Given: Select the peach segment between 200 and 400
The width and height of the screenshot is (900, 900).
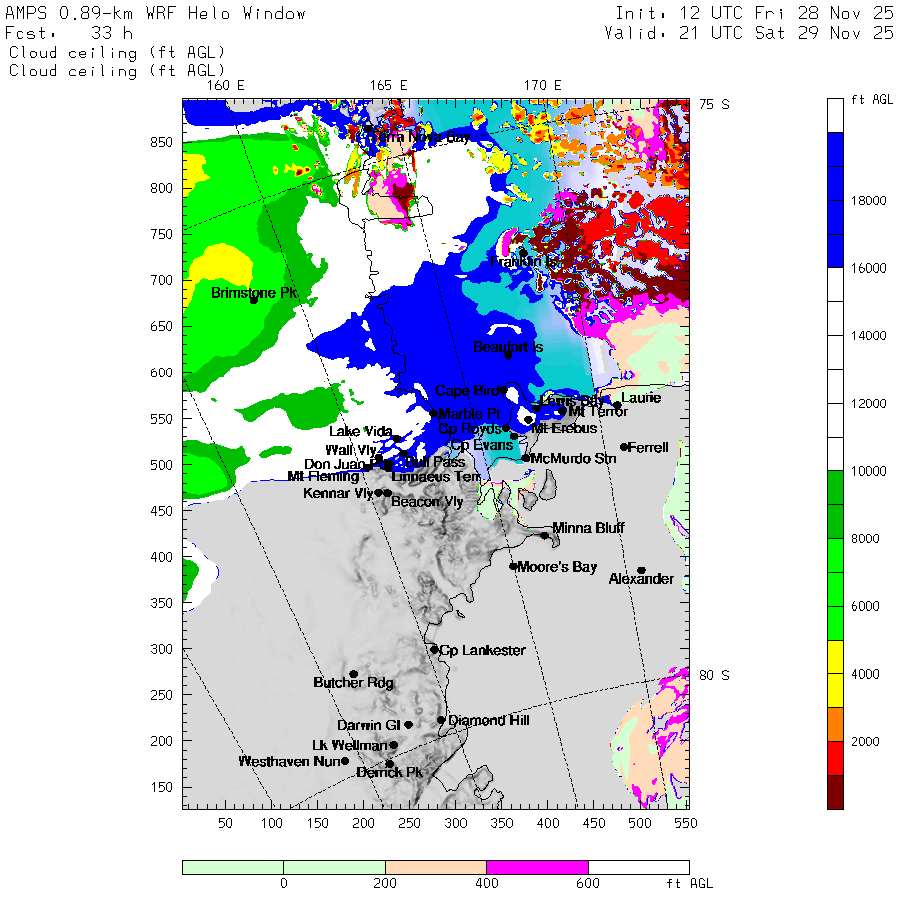Looking at the screenshot, I should click(x=436, y=867).
